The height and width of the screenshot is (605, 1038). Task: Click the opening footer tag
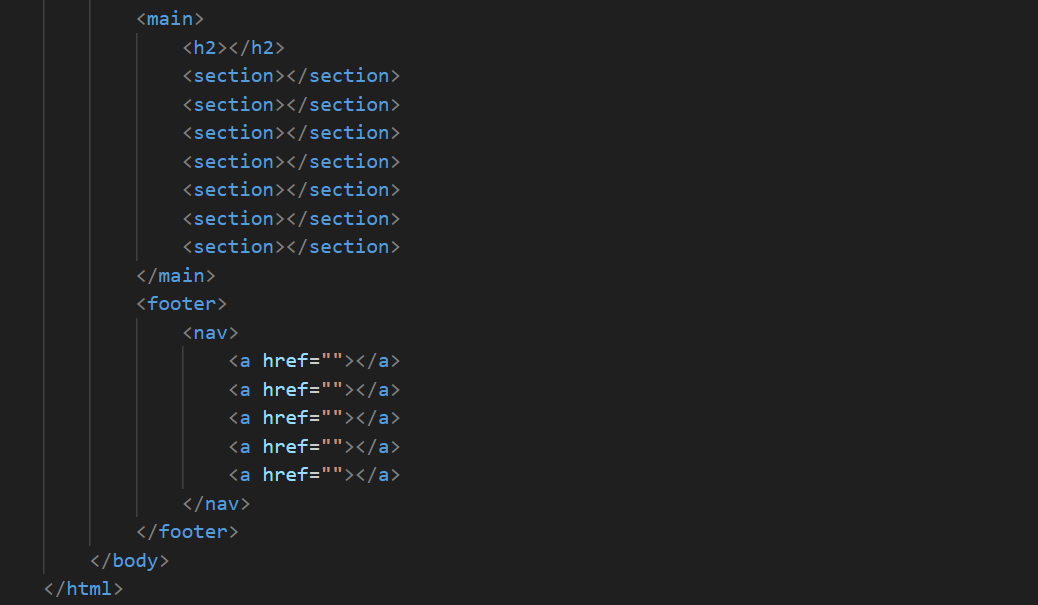click(182, 303)
